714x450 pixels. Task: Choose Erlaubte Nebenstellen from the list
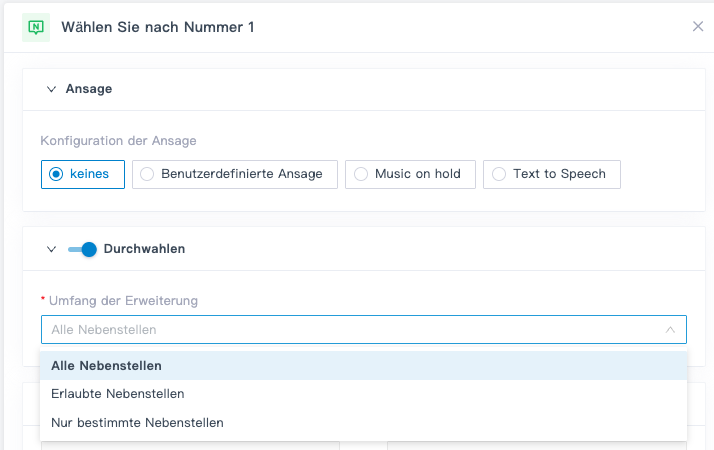pos(118,394)
